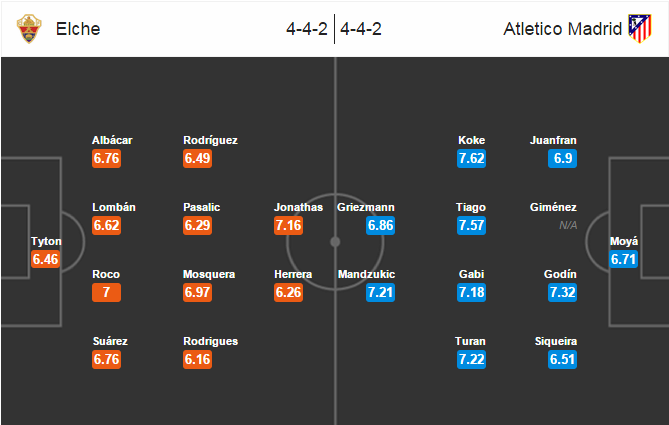This screenshot has height=425, width=669.
Task: Click the Elche 4-4-2 formation text
Action: (x=307, y=29)
